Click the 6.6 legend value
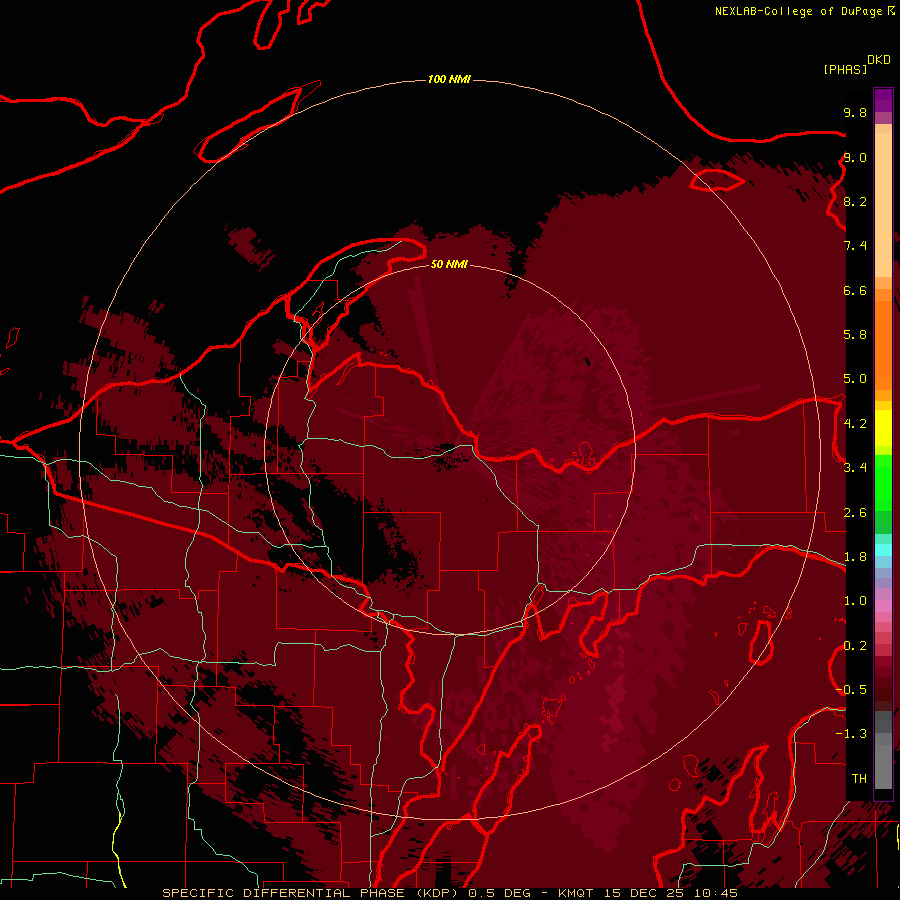This screenshot has width=900, height=900. click(x=855, y=290)
